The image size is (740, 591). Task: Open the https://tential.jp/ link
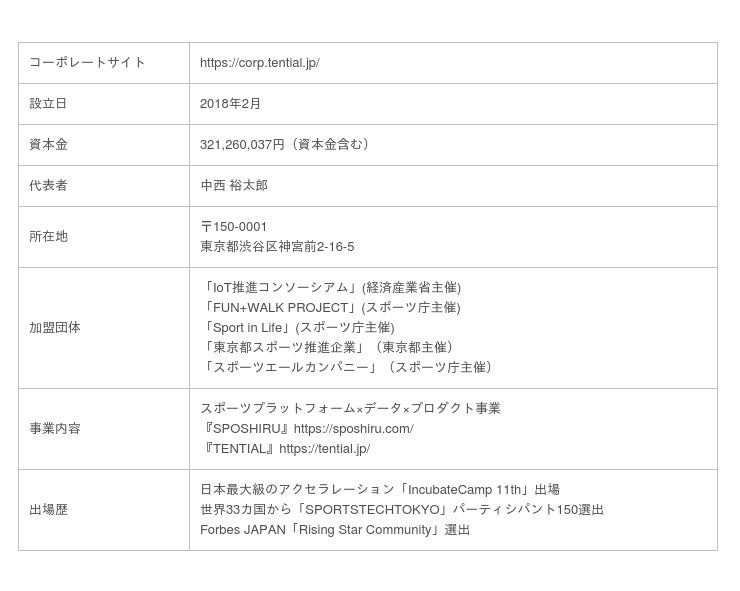[324, 449]
